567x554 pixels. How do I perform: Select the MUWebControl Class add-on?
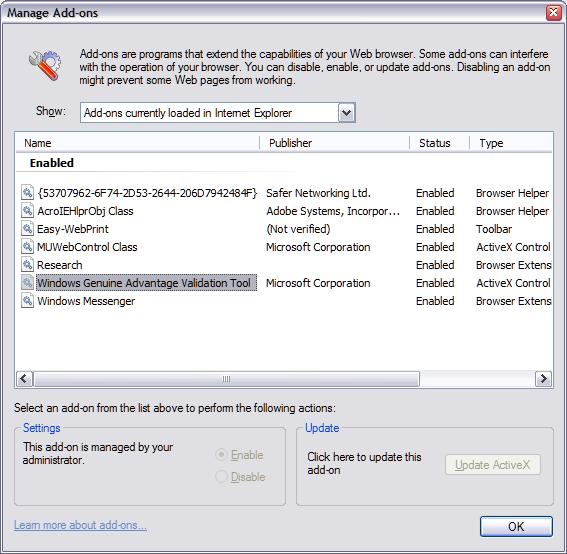pos(87,247)
